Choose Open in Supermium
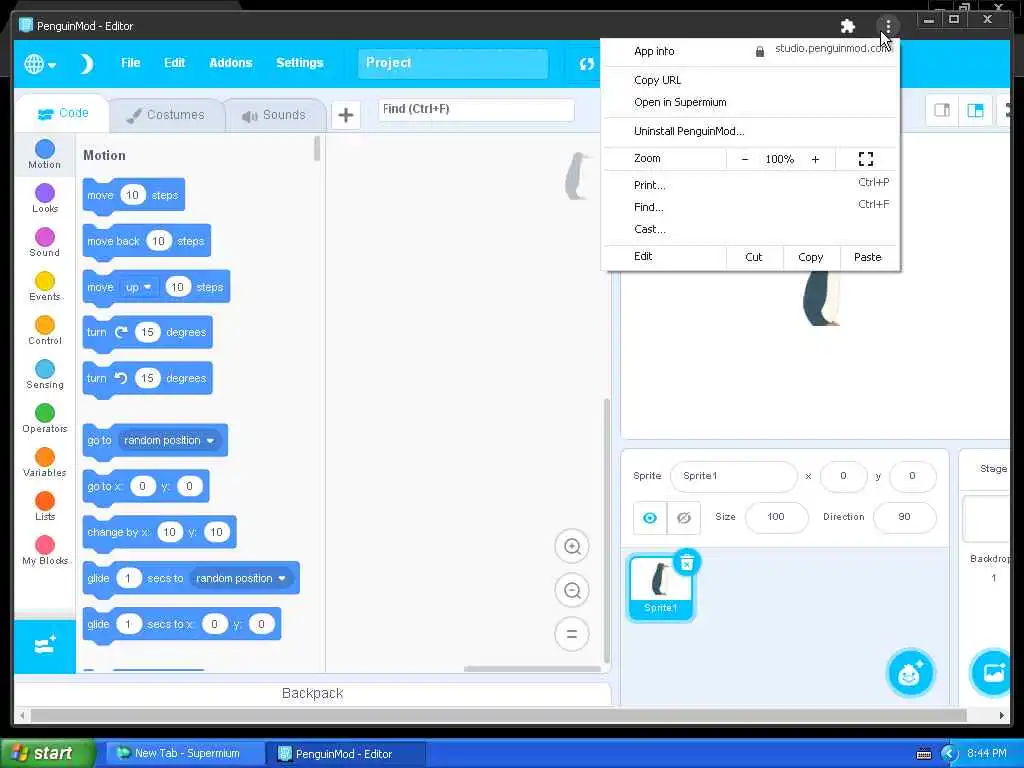The height and width of the screenshot is (768, 1024). (750, 103)
